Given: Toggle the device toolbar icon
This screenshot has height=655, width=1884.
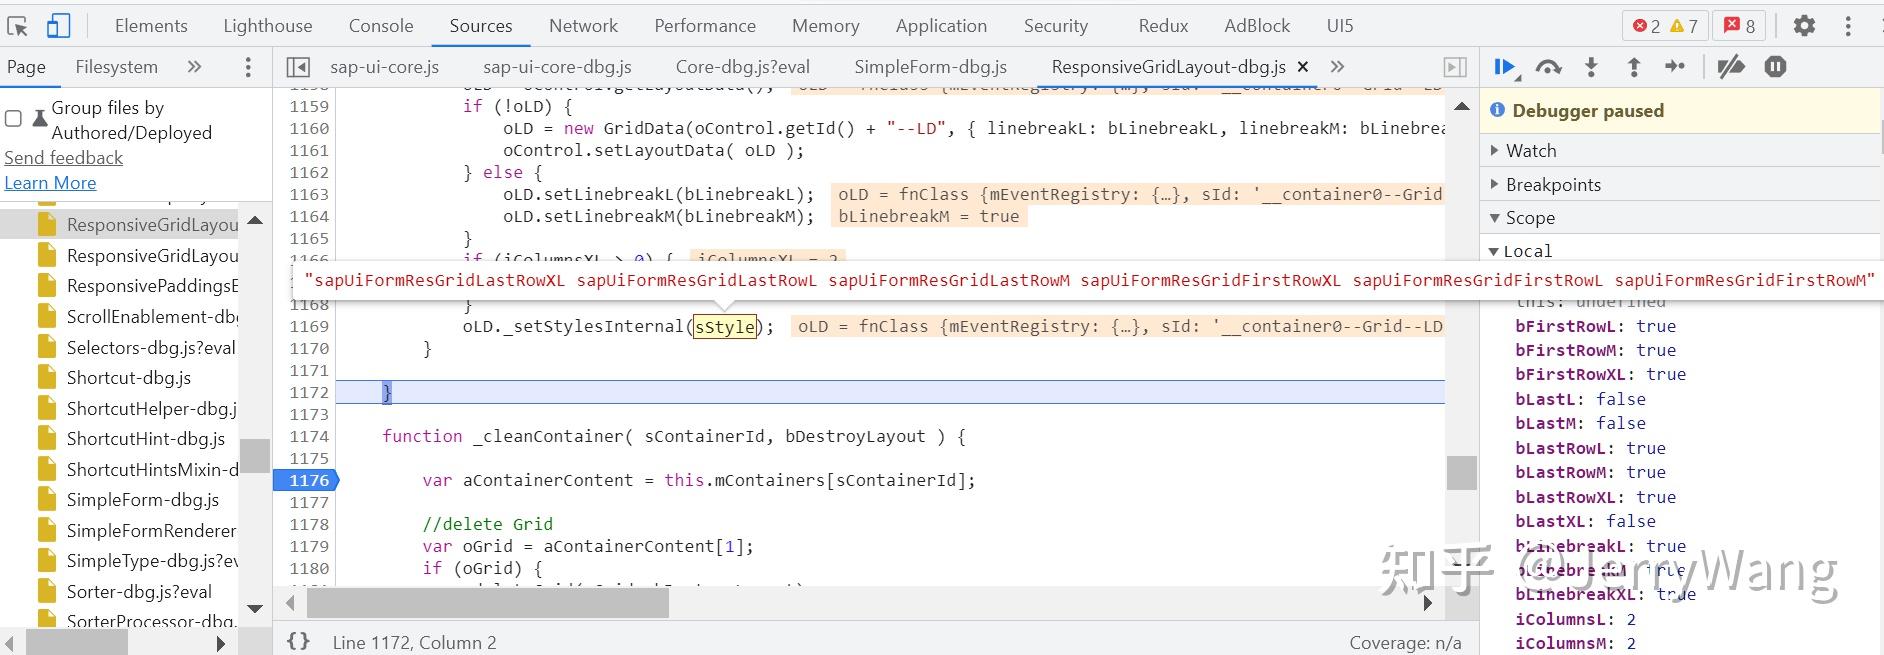Looking at the screenshot, I should [59, 26].
